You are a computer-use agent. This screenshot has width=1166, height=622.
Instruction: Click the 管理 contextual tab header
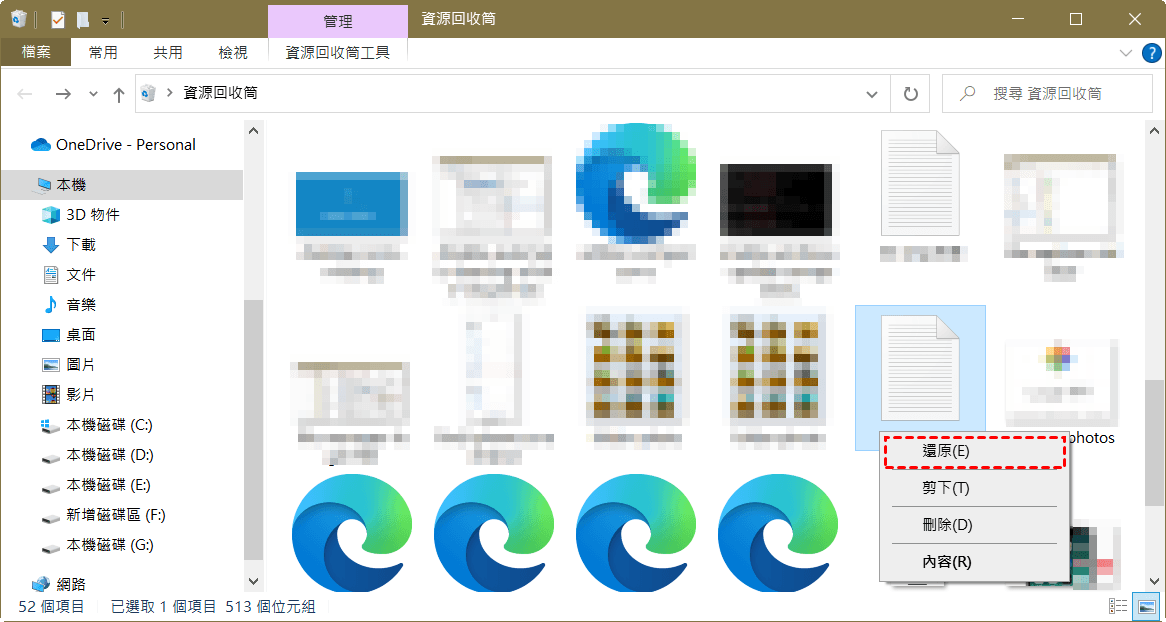(338, 22)
